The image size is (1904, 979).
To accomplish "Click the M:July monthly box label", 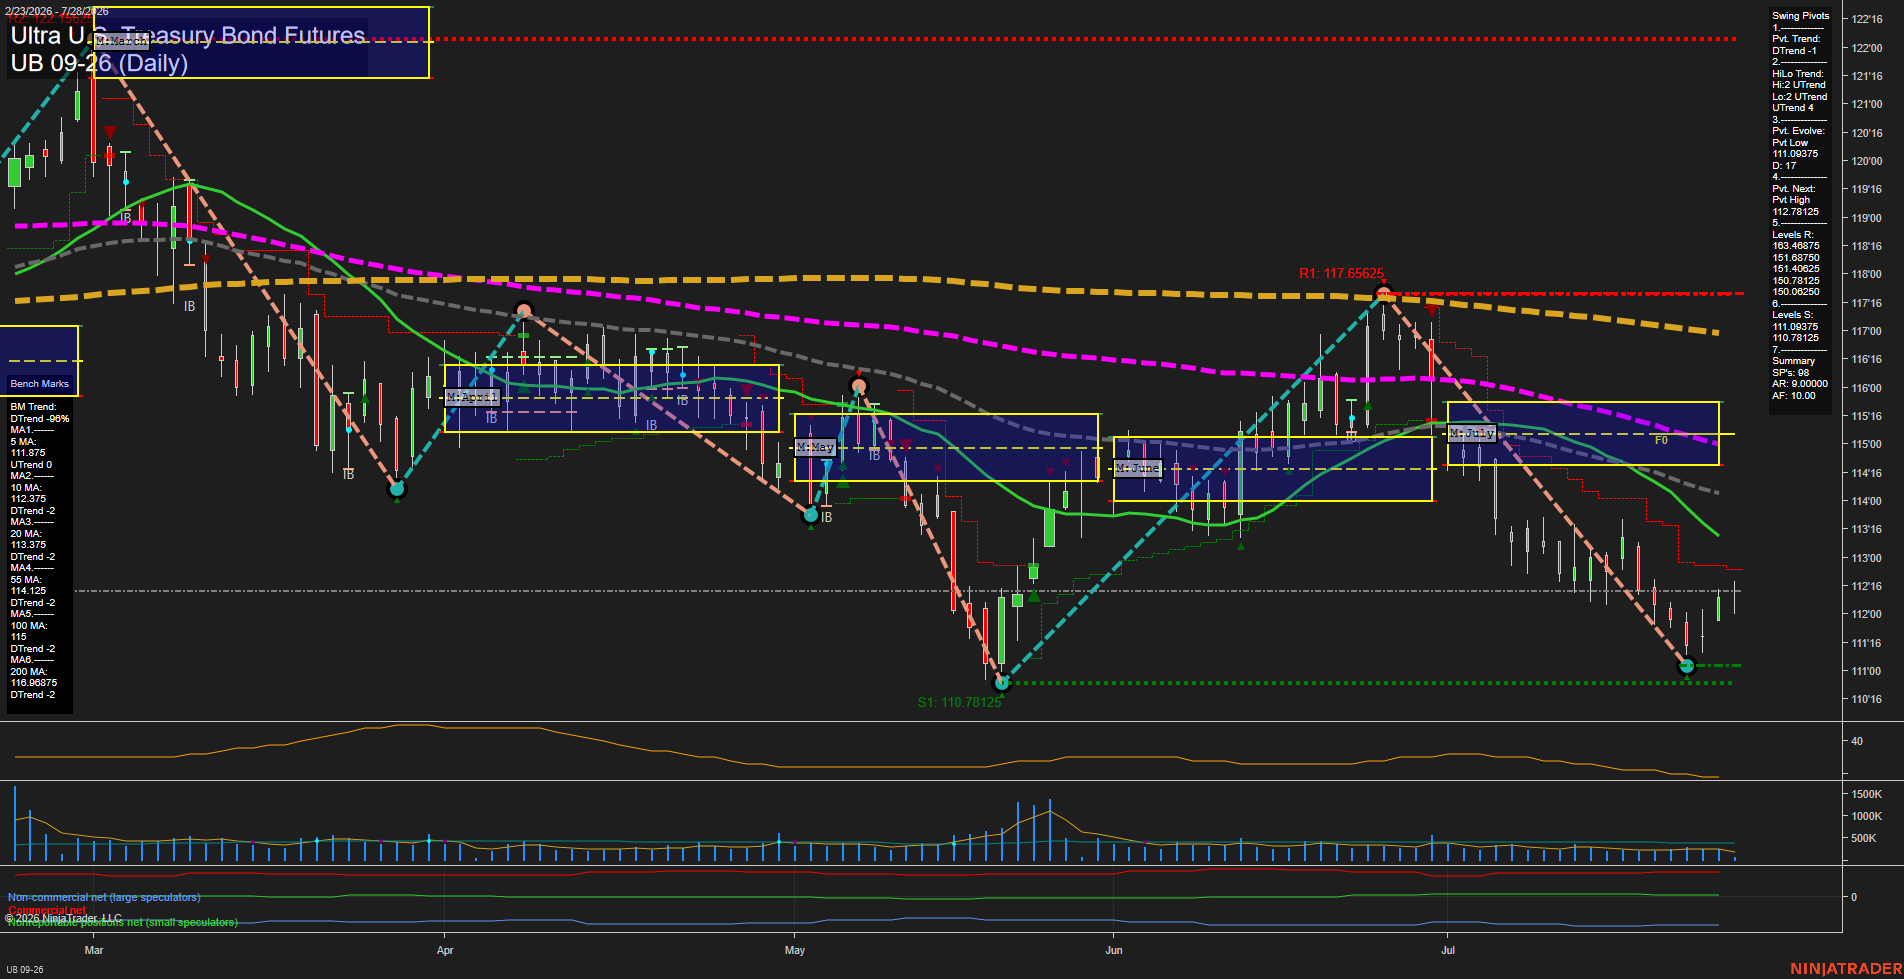I will [1472, 433].
